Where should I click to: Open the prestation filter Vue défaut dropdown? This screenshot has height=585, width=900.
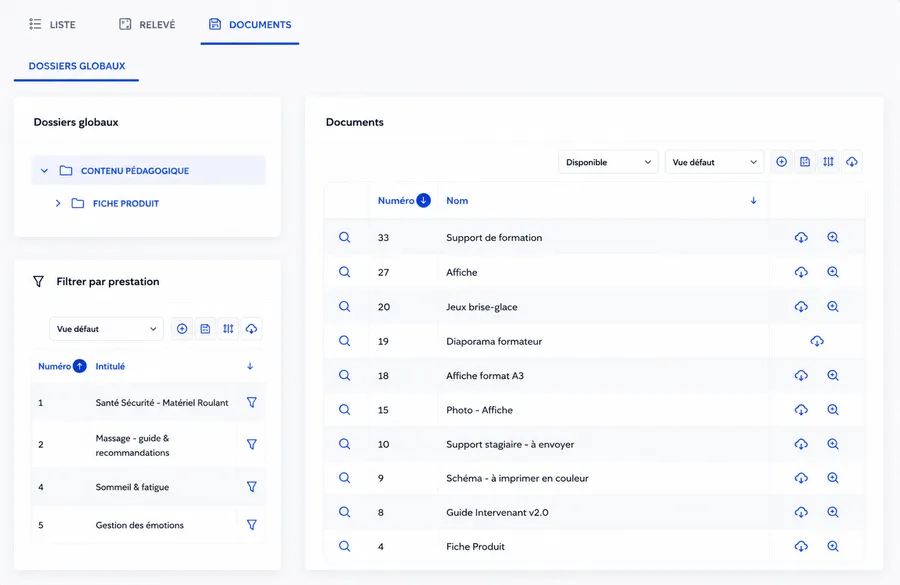(x=106, y=329)
